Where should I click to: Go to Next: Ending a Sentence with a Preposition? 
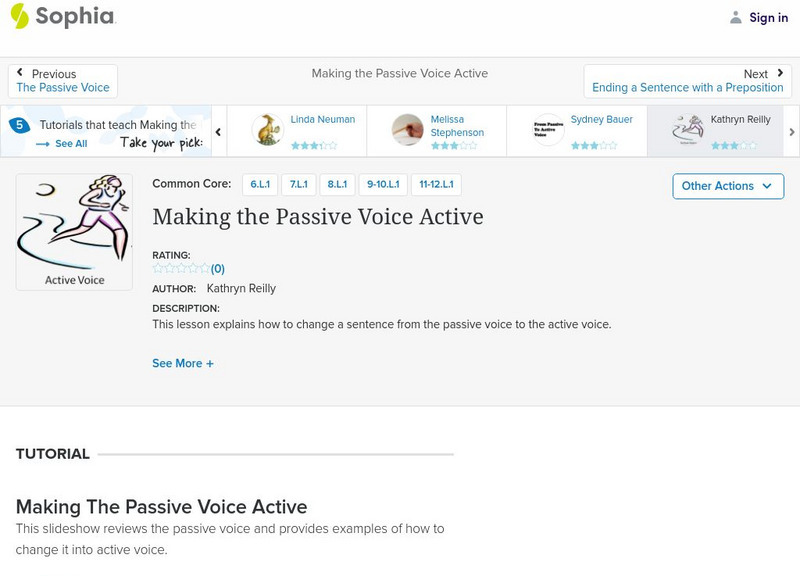(x=688, y=81)
